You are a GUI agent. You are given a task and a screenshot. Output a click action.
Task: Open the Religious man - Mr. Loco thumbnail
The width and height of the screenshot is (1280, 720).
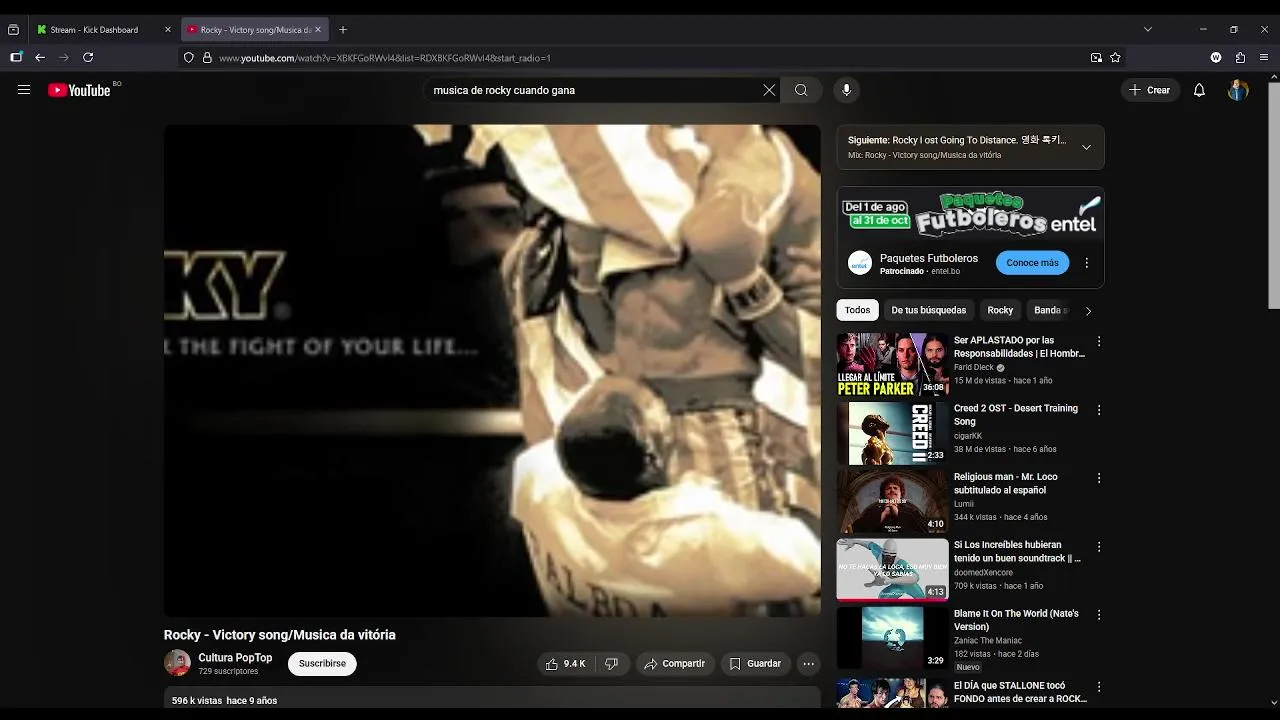coord(893,502)
